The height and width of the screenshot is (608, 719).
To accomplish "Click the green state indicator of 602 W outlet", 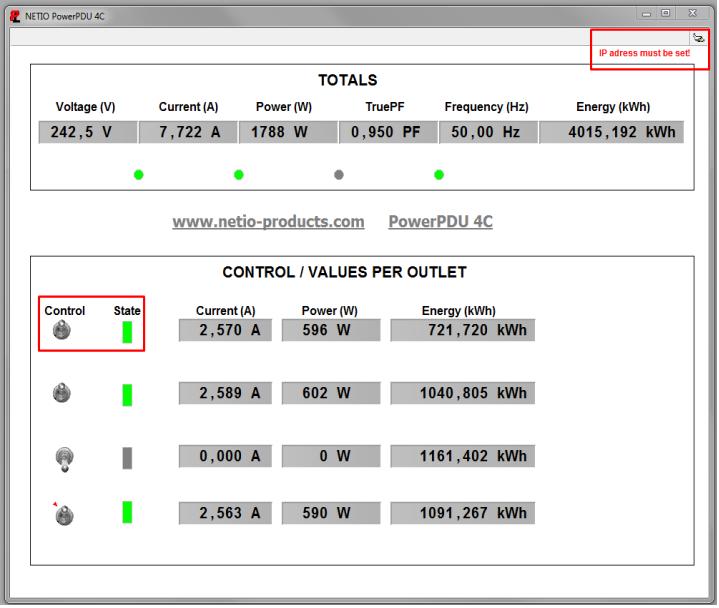I will point(127,395).
